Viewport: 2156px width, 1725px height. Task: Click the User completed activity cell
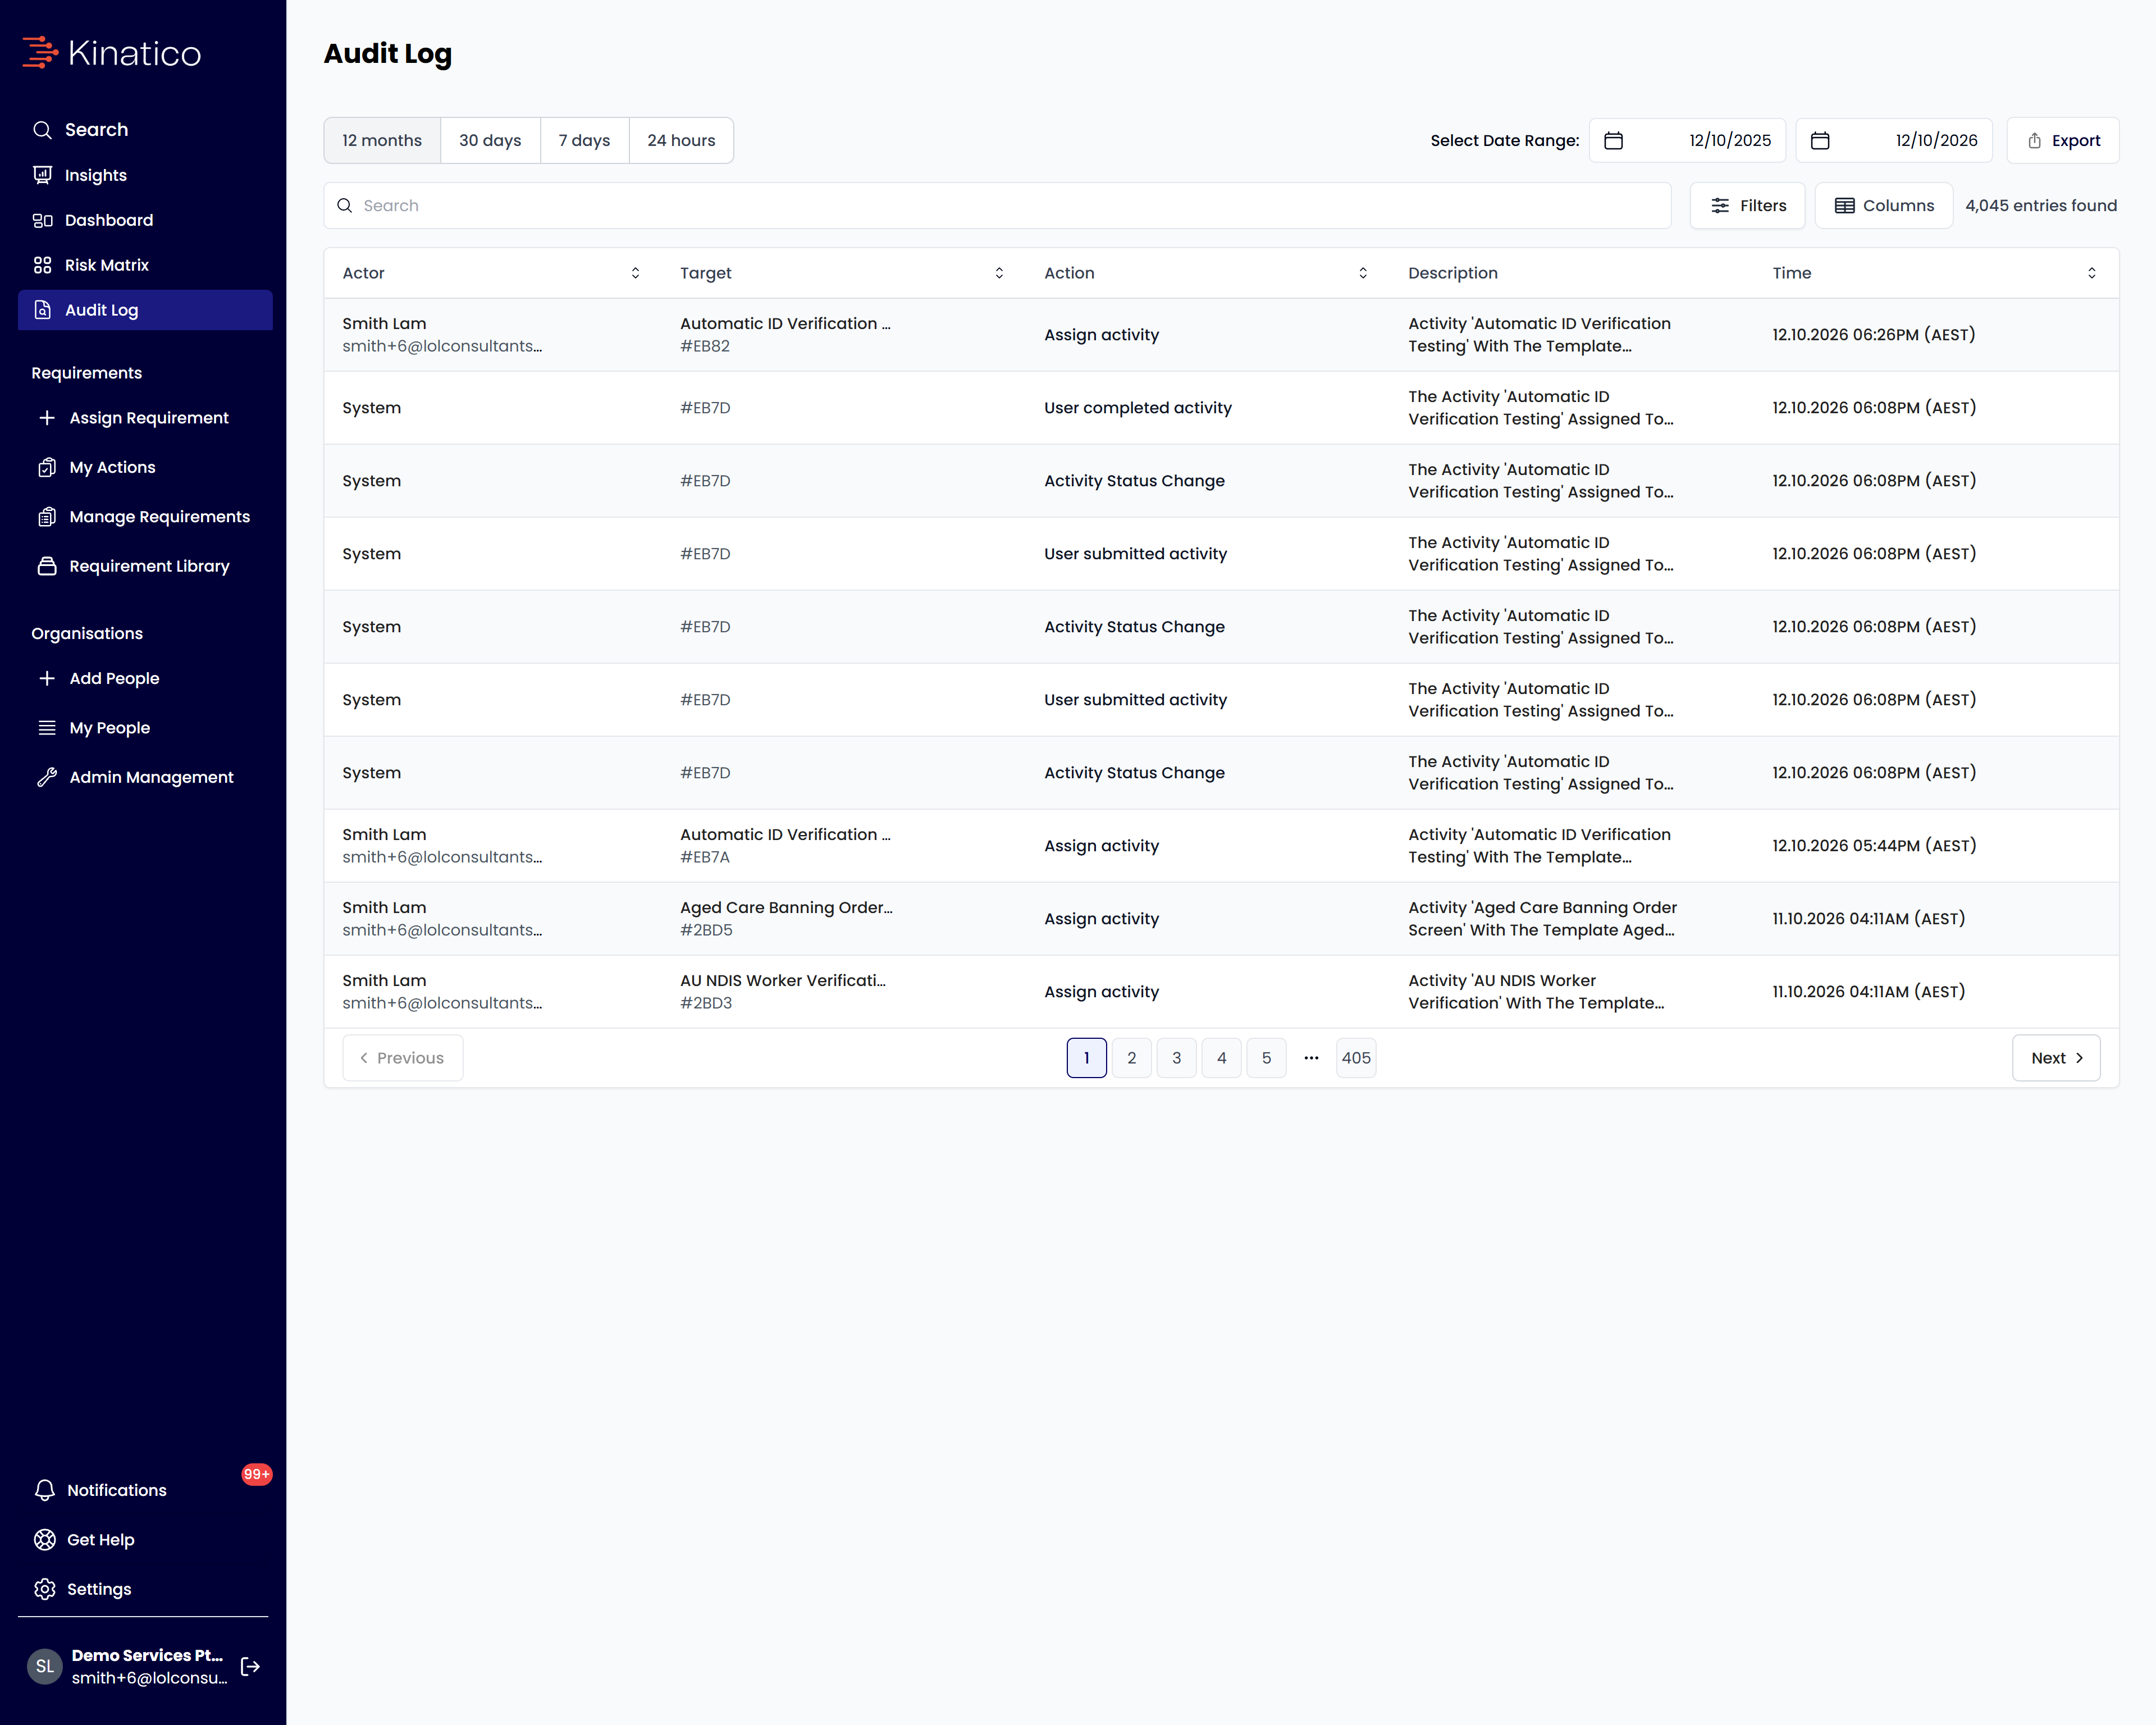click(x=1138, y=408)
